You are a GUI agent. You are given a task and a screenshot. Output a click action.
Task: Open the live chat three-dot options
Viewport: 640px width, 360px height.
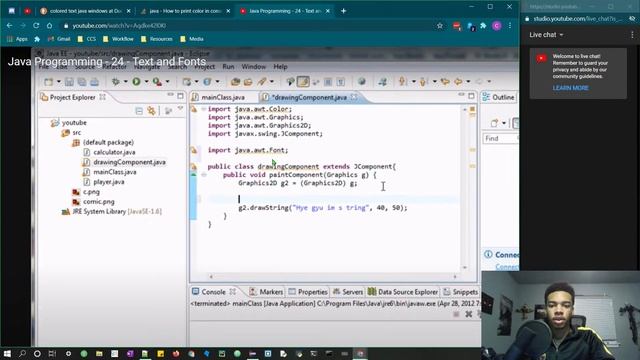[632, 35]
